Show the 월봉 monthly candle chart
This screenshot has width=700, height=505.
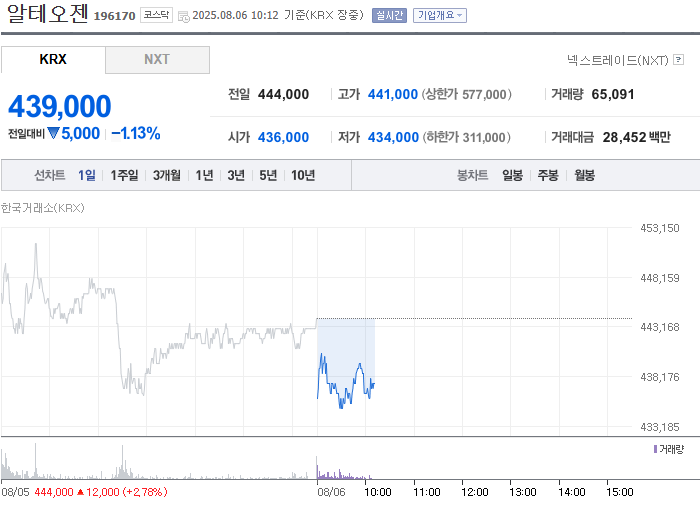point(584,175)
